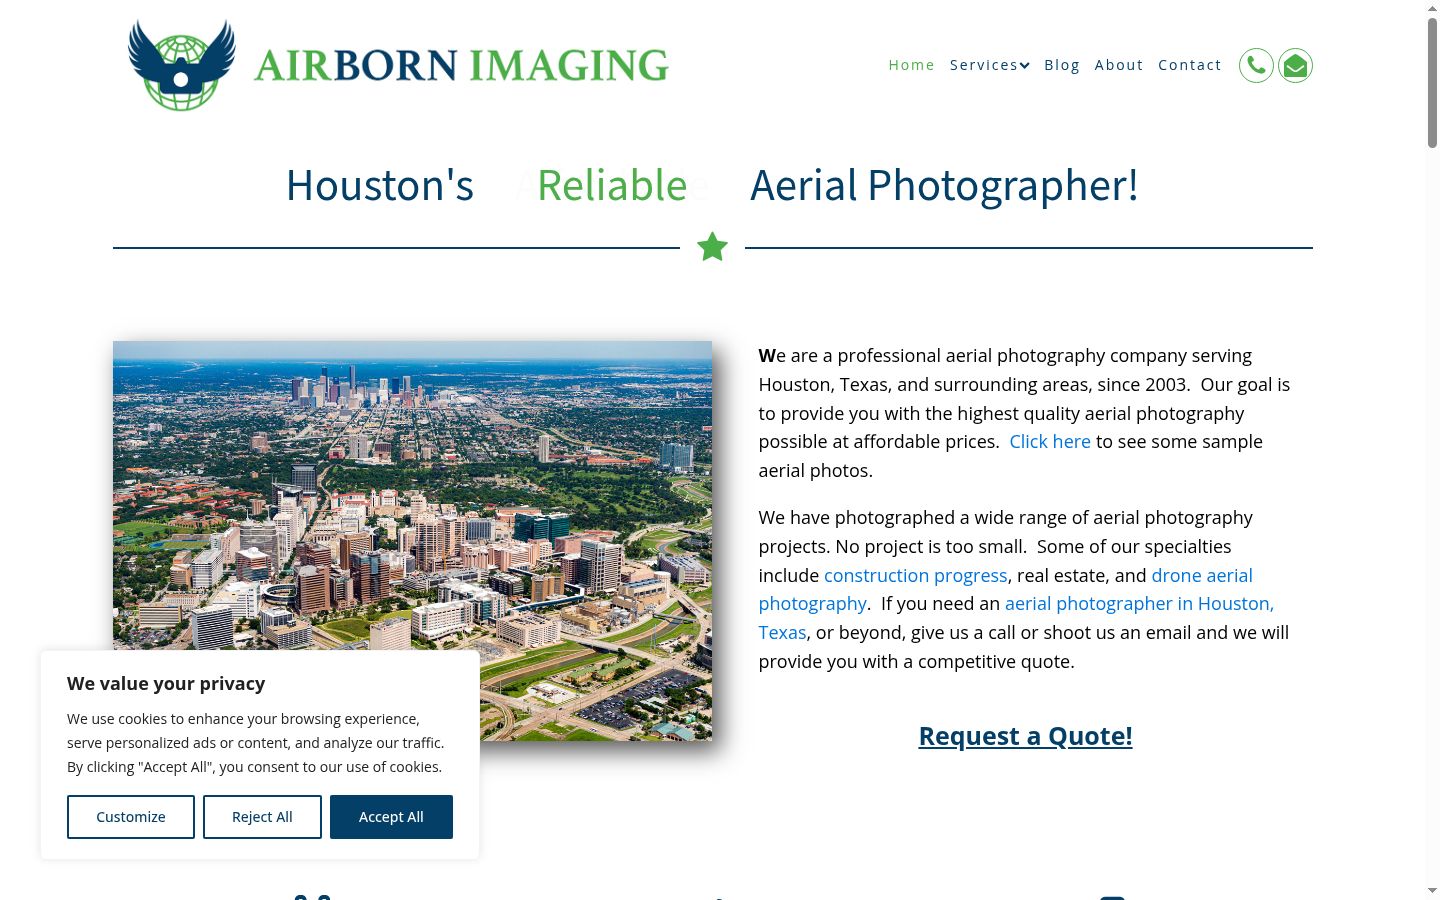Screen dimensions: 1440x900
Task: Open the About menu item
Action: (1118, 65)
